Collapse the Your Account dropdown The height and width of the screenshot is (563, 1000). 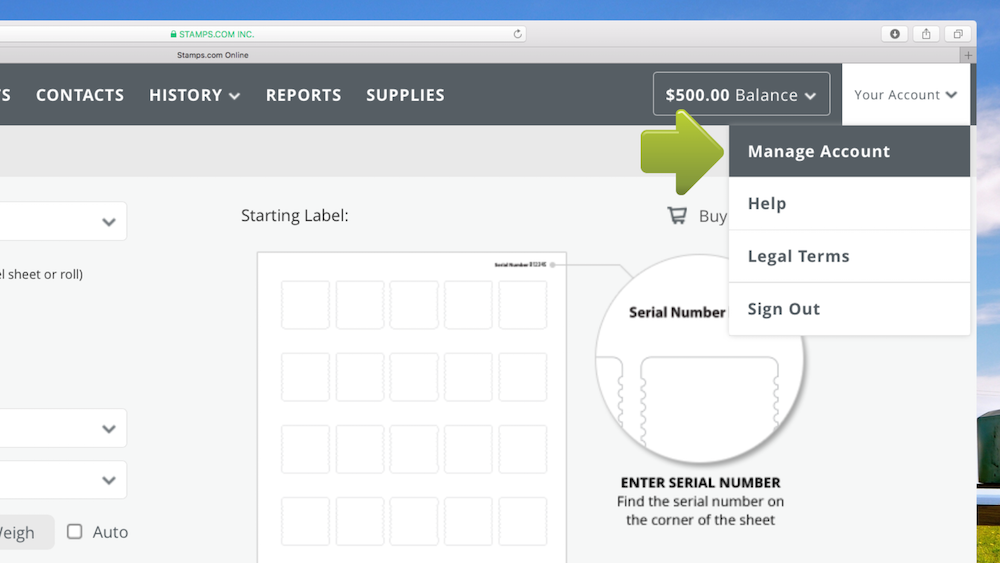(x=906, y=94)
